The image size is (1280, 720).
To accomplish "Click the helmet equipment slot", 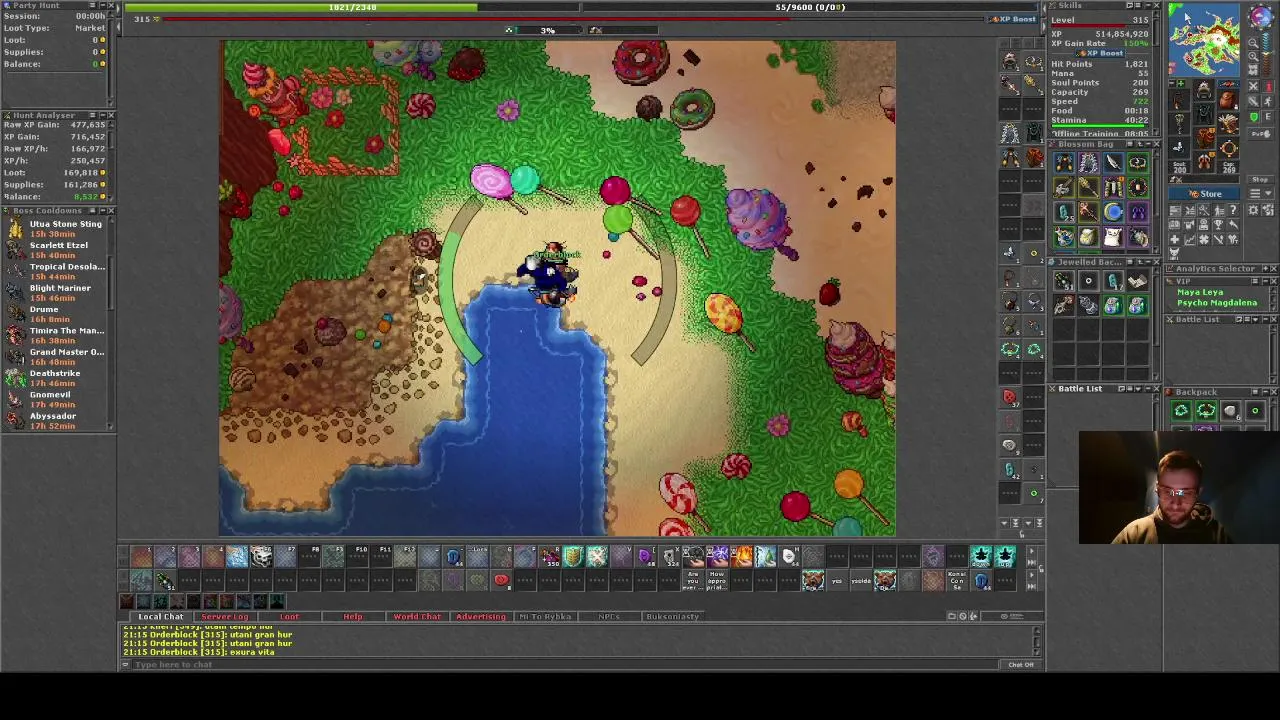I will click(1204, 89).
